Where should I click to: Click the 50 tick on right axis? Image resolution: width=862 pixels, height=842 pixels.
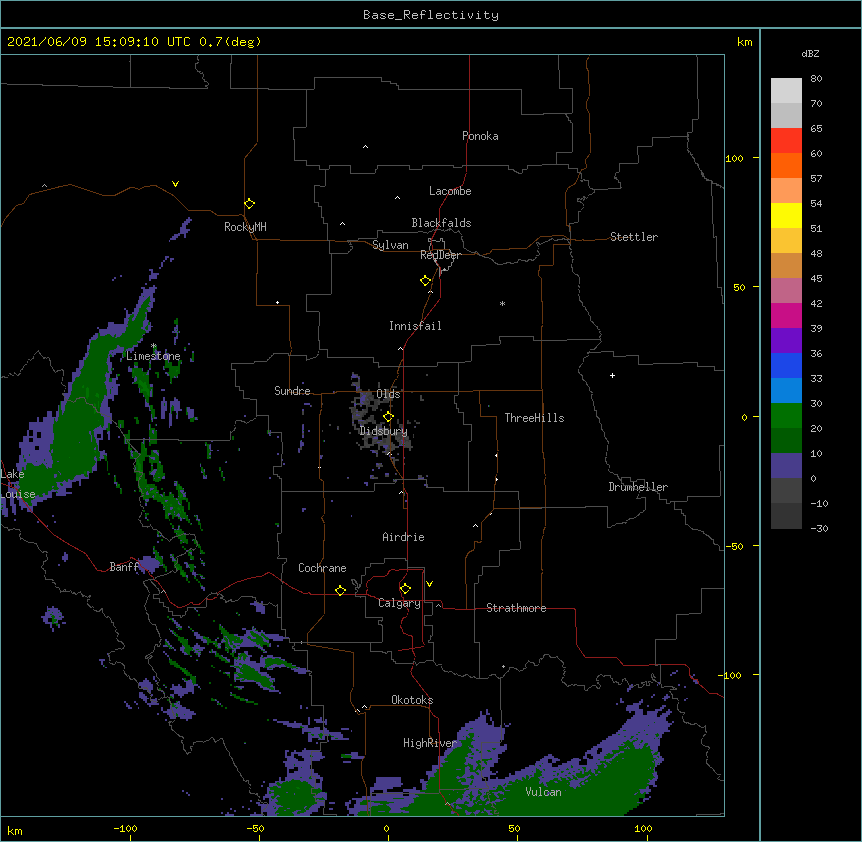coord(739,287)
